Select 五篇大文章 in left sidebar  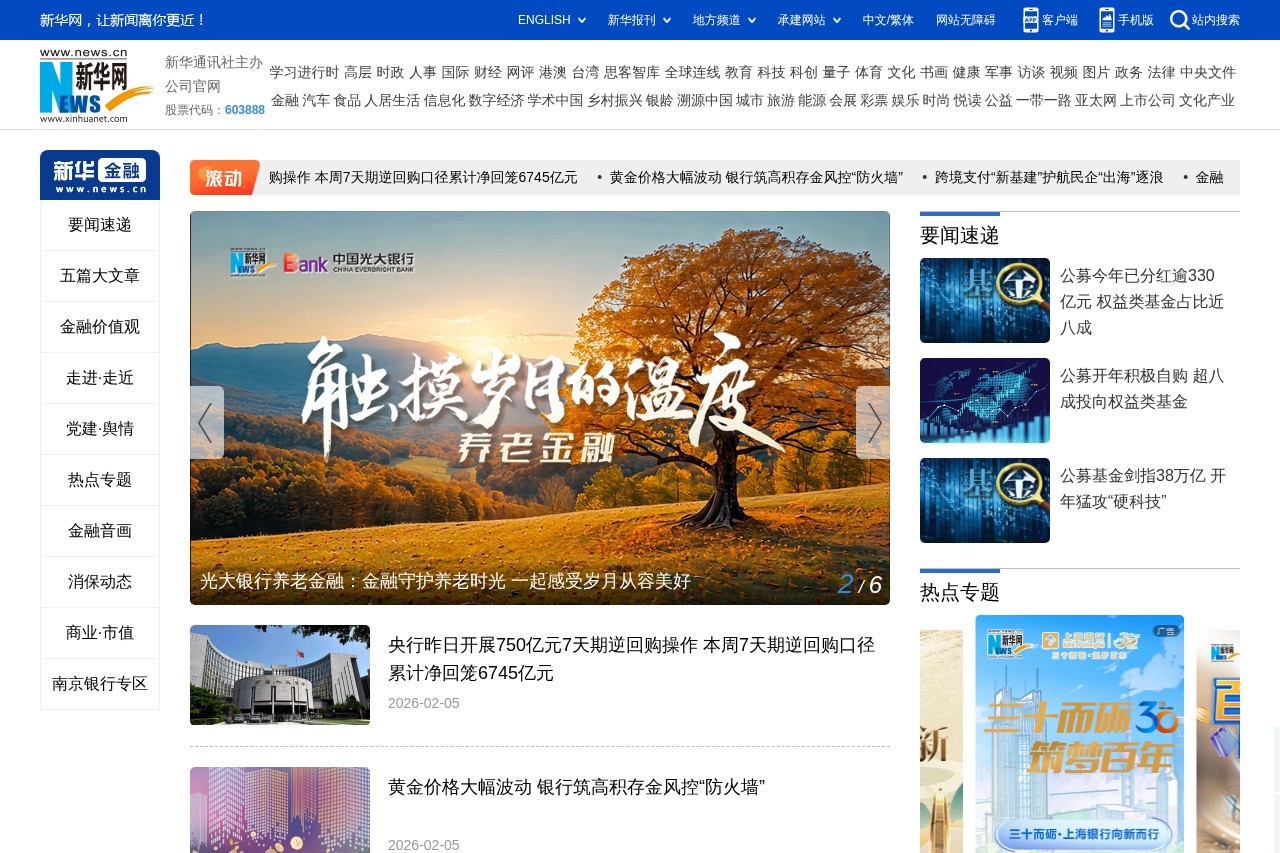(x=100, y=276)
